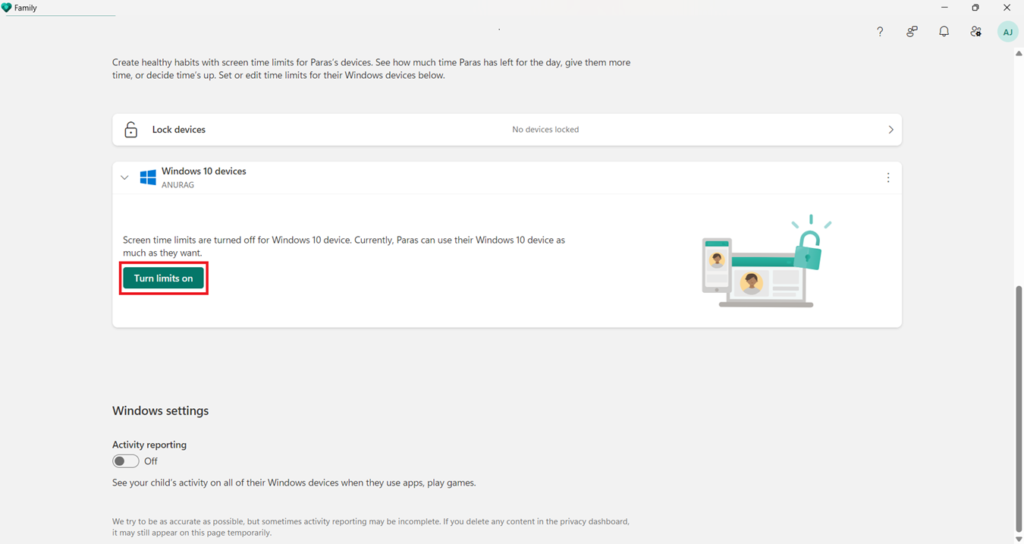Open the family members settings icon
Image resolution: width=1024 pixels, height=544 pixels.
tap(976, 31)
